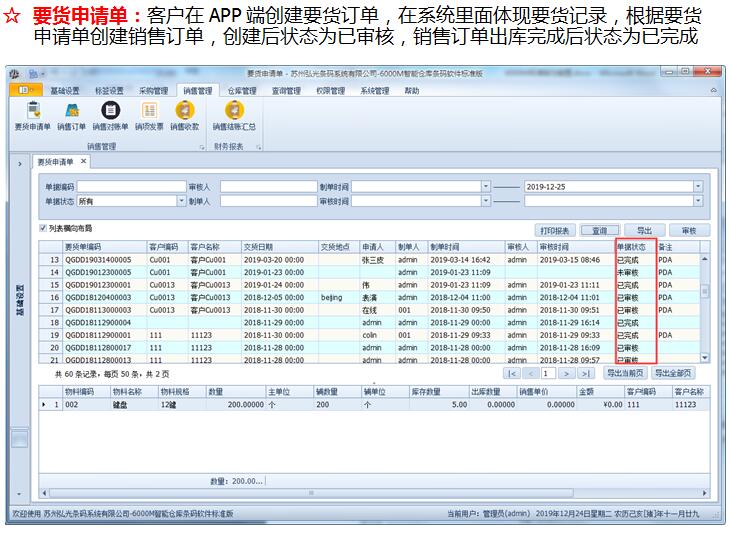The height and width of the screenshot is (542, 730).
Task: Close the 要货申请单 document tab
Action: pos(83,161)
